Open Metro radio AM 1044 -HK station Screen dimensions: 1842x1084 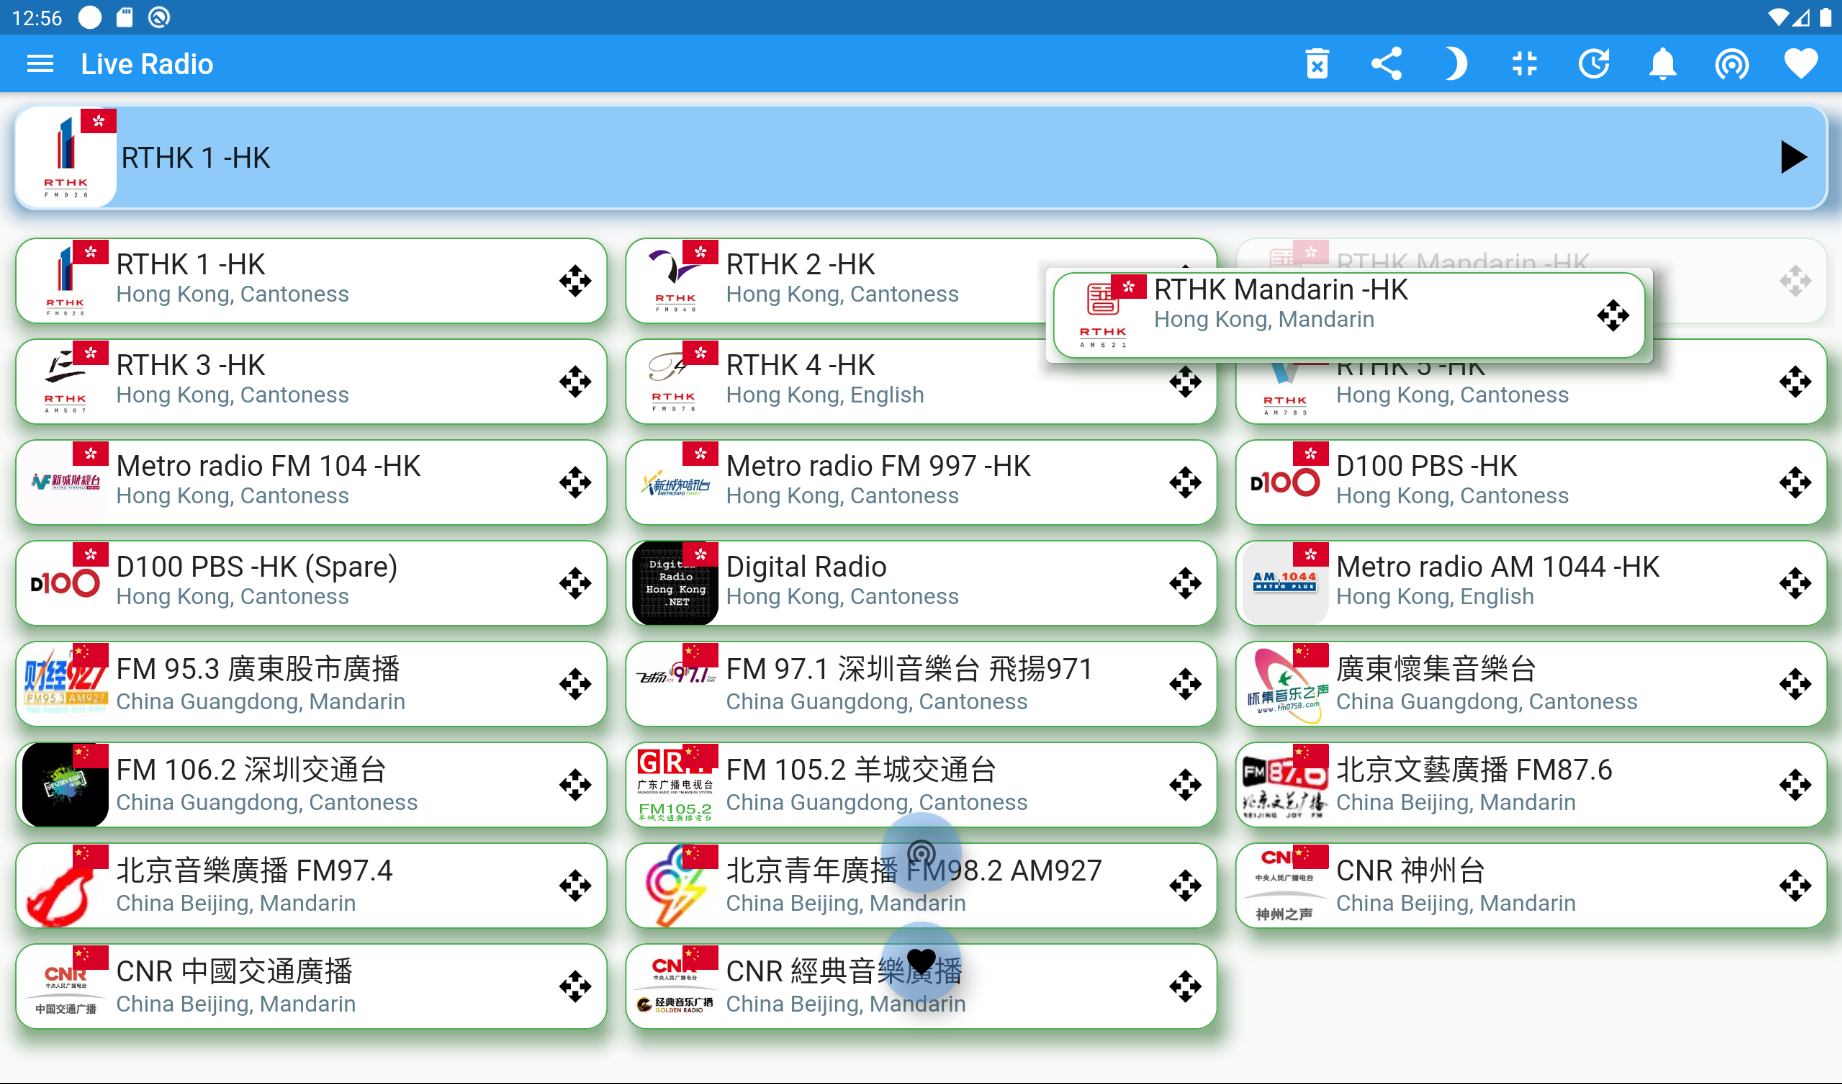(1531, 584)
